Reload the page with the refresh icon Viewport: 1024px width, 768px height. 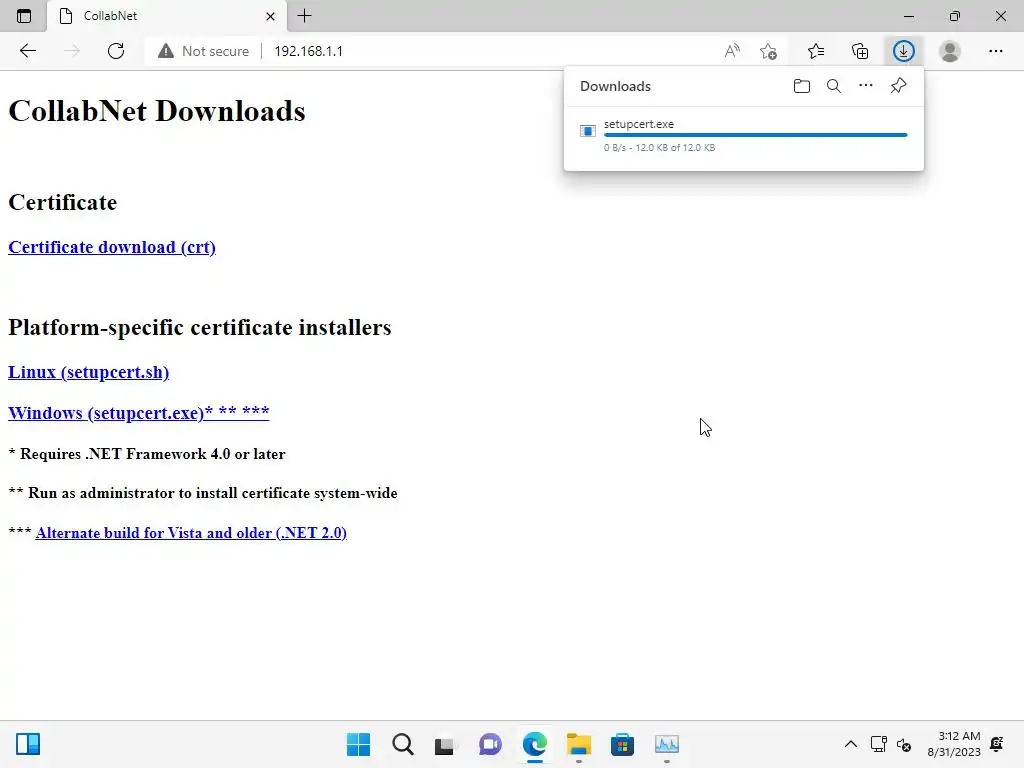click(116, 51)
